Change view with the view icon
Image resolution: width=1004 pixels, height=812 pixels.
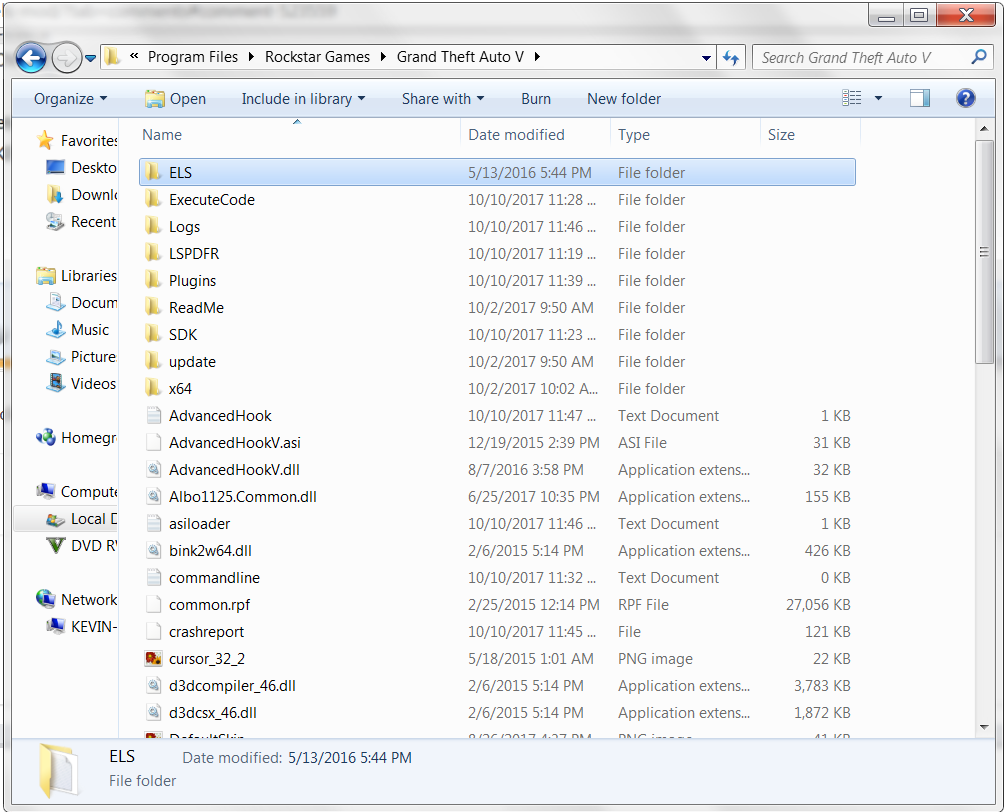coord(852,98)
